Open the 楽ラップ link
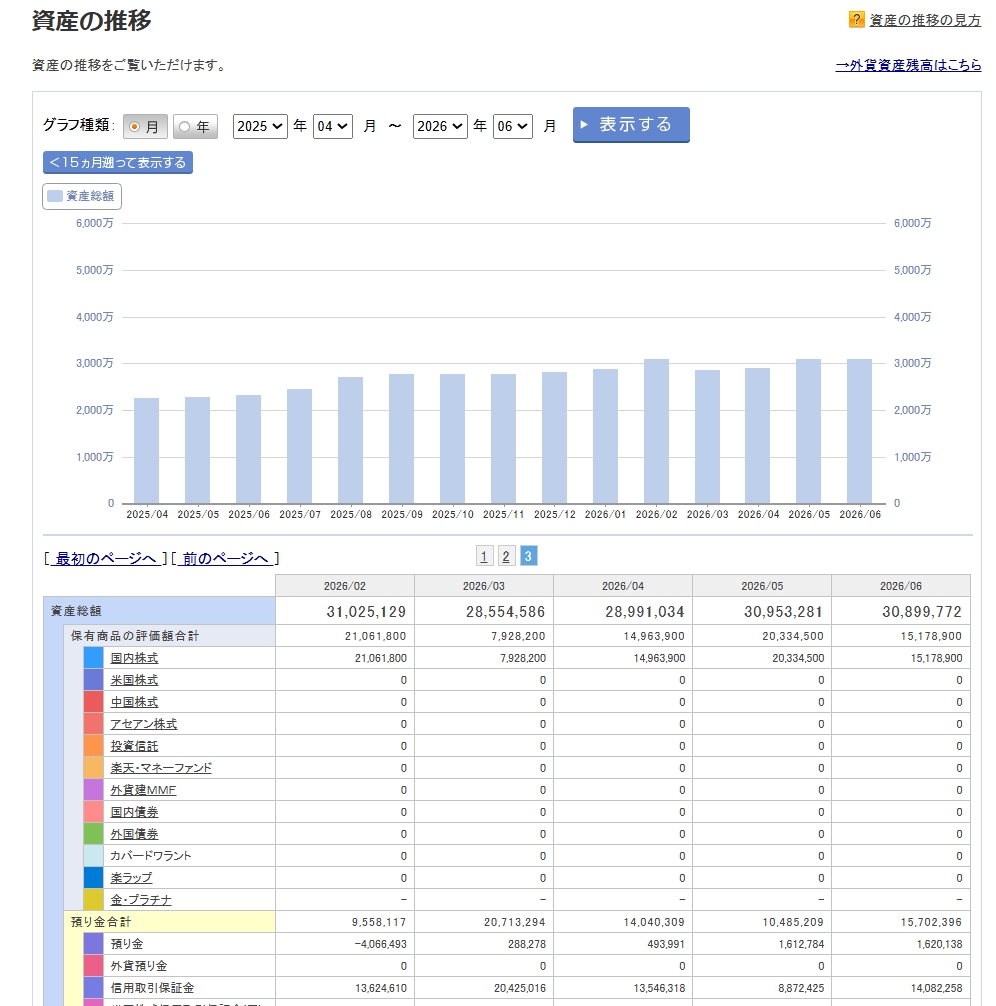 pos(131,877)
